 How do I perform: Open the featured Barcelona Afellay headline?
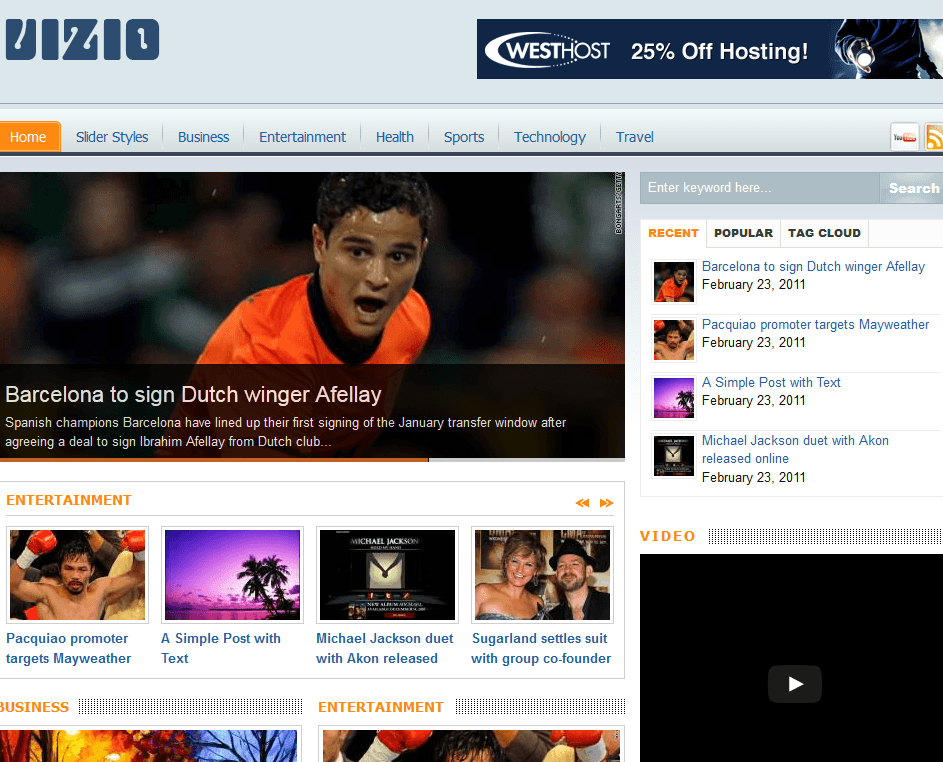pos(193,395)
